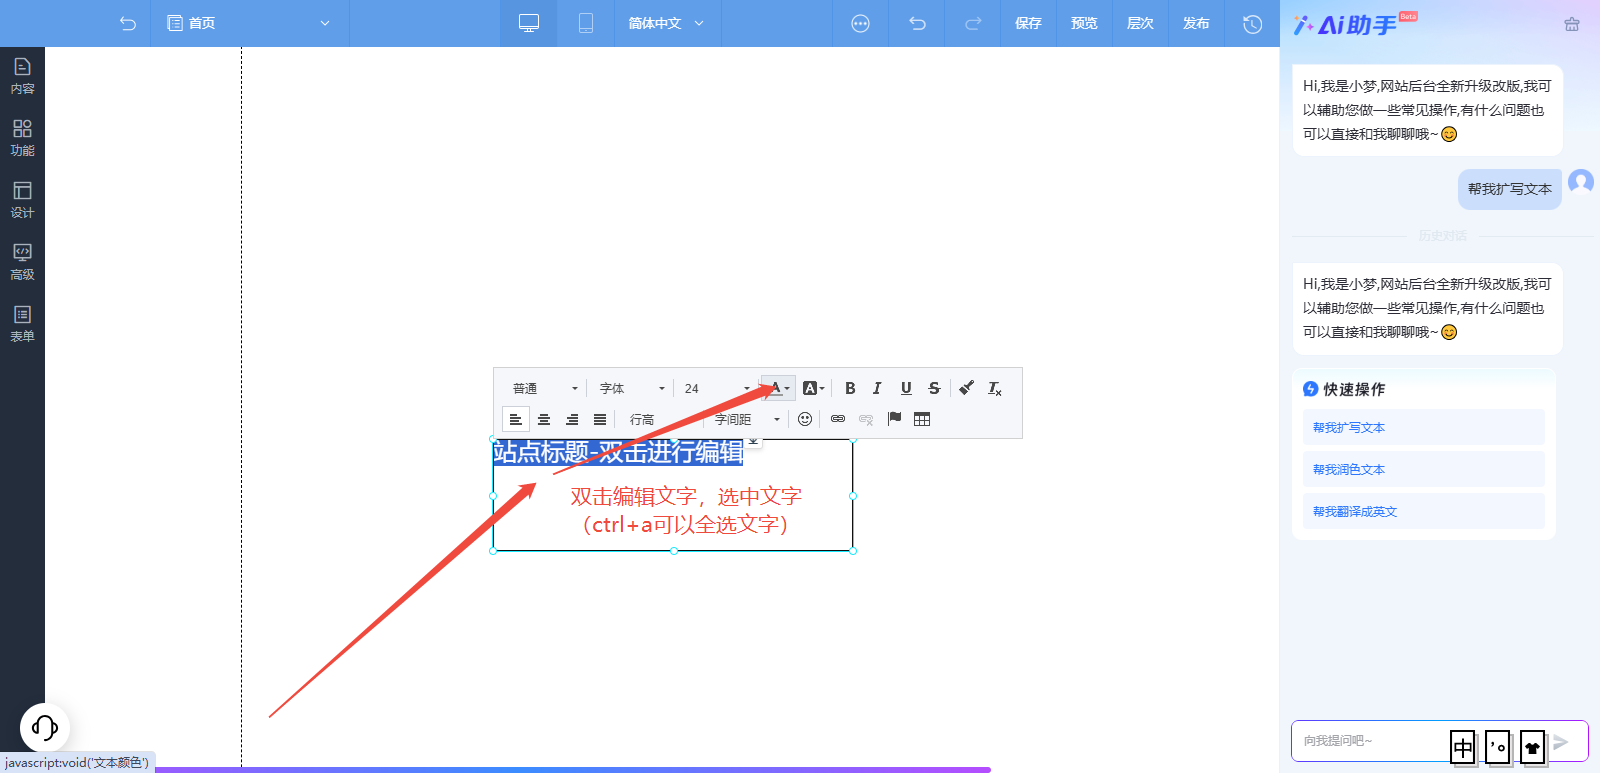Switch to desktop preview mode

(529, 23)
